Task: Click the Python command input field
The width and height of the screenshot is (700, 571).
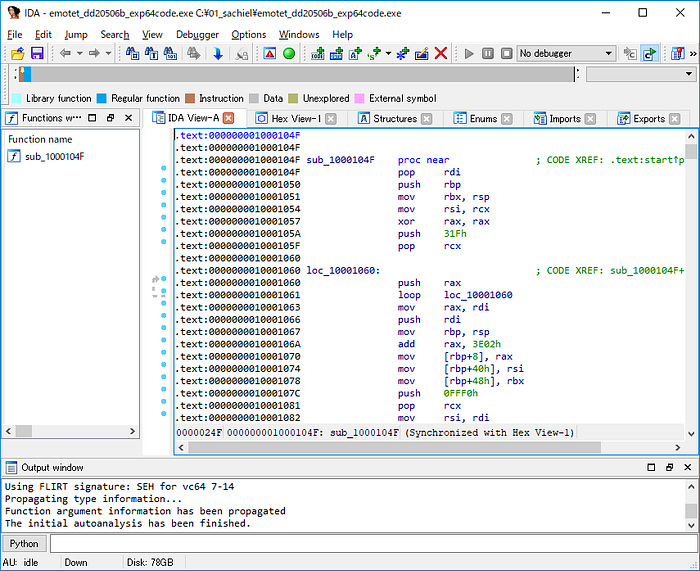Action: coord(370,543)
